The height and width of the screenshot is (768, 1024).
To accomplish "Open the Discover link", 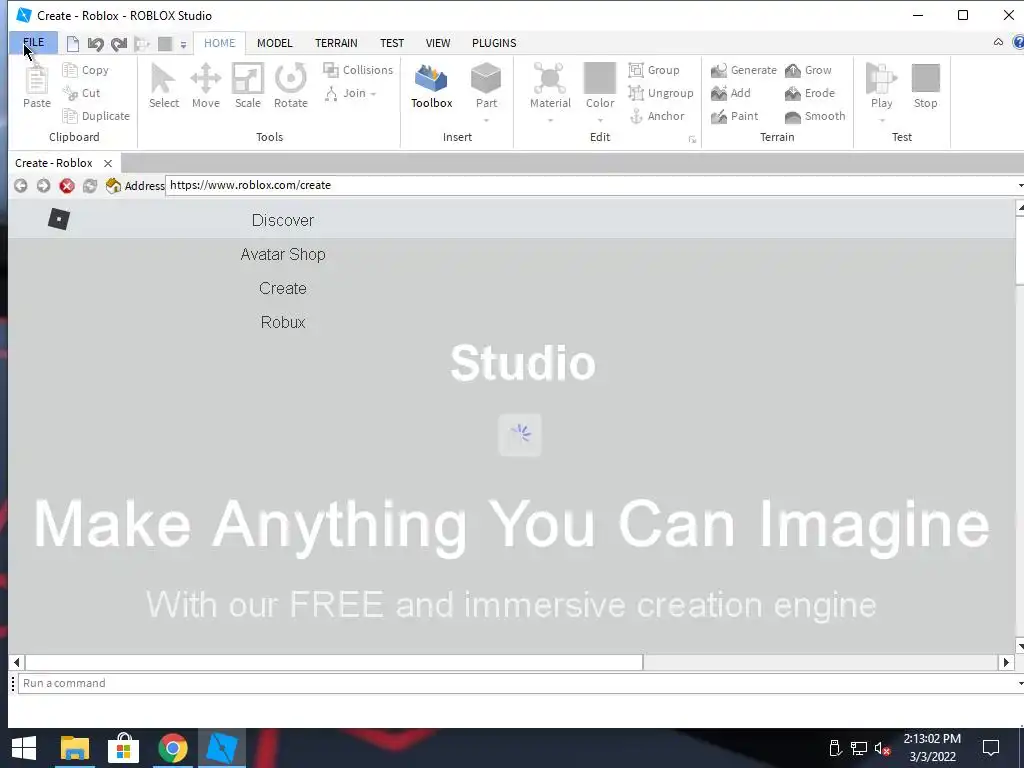I will coord(283,221).
